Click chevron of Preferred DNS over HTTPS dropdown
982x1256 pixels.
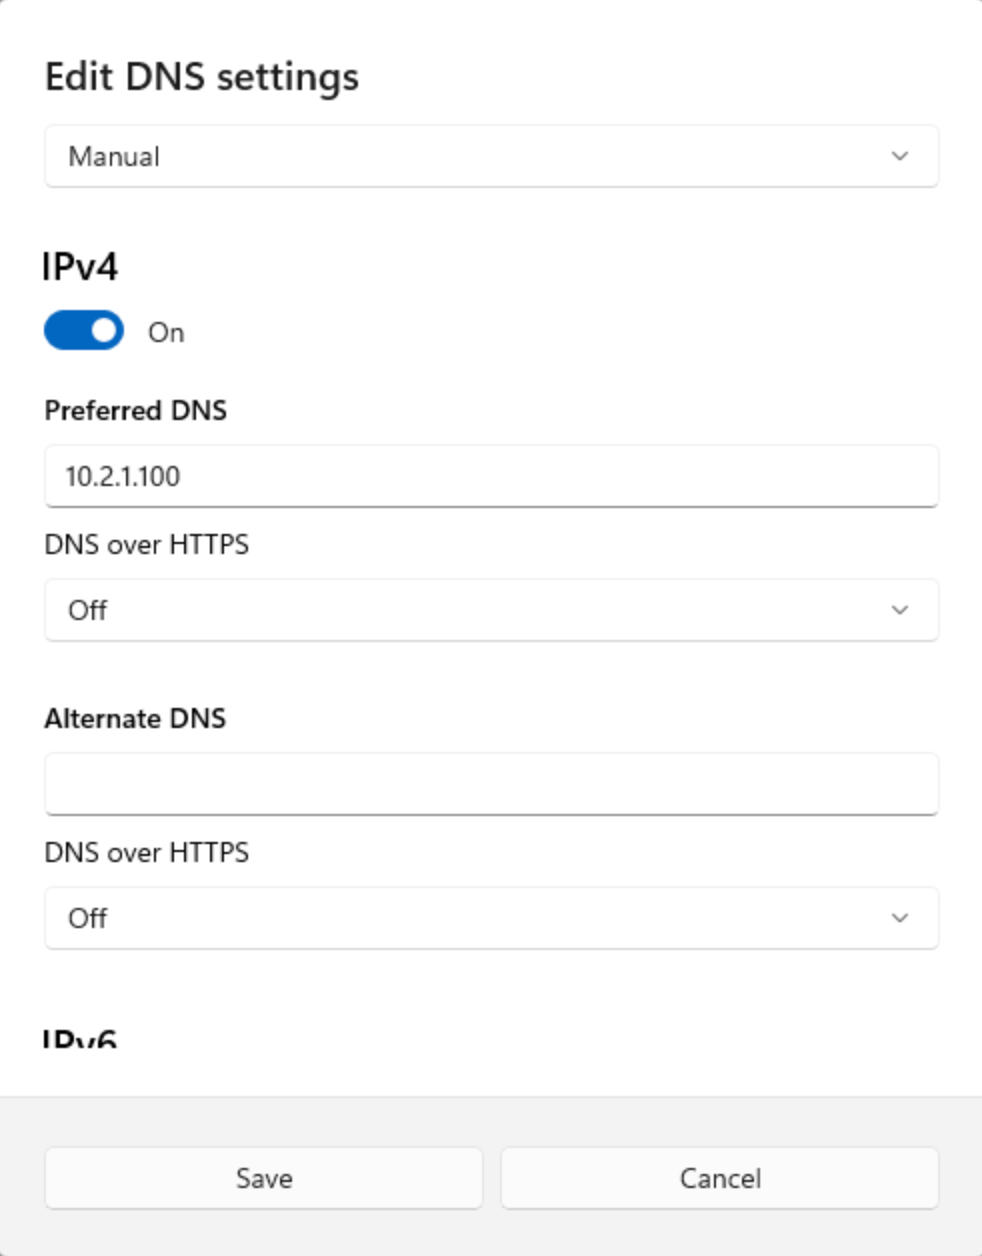click(x=899, y=610)
